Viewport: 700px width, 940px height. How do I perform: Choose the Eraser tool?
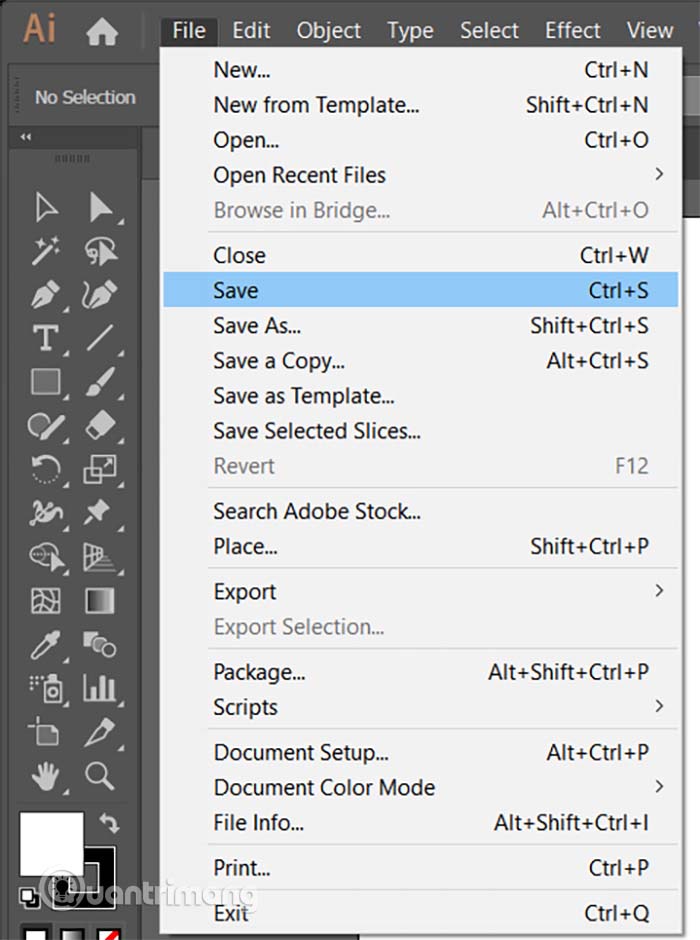click(101, 425)
